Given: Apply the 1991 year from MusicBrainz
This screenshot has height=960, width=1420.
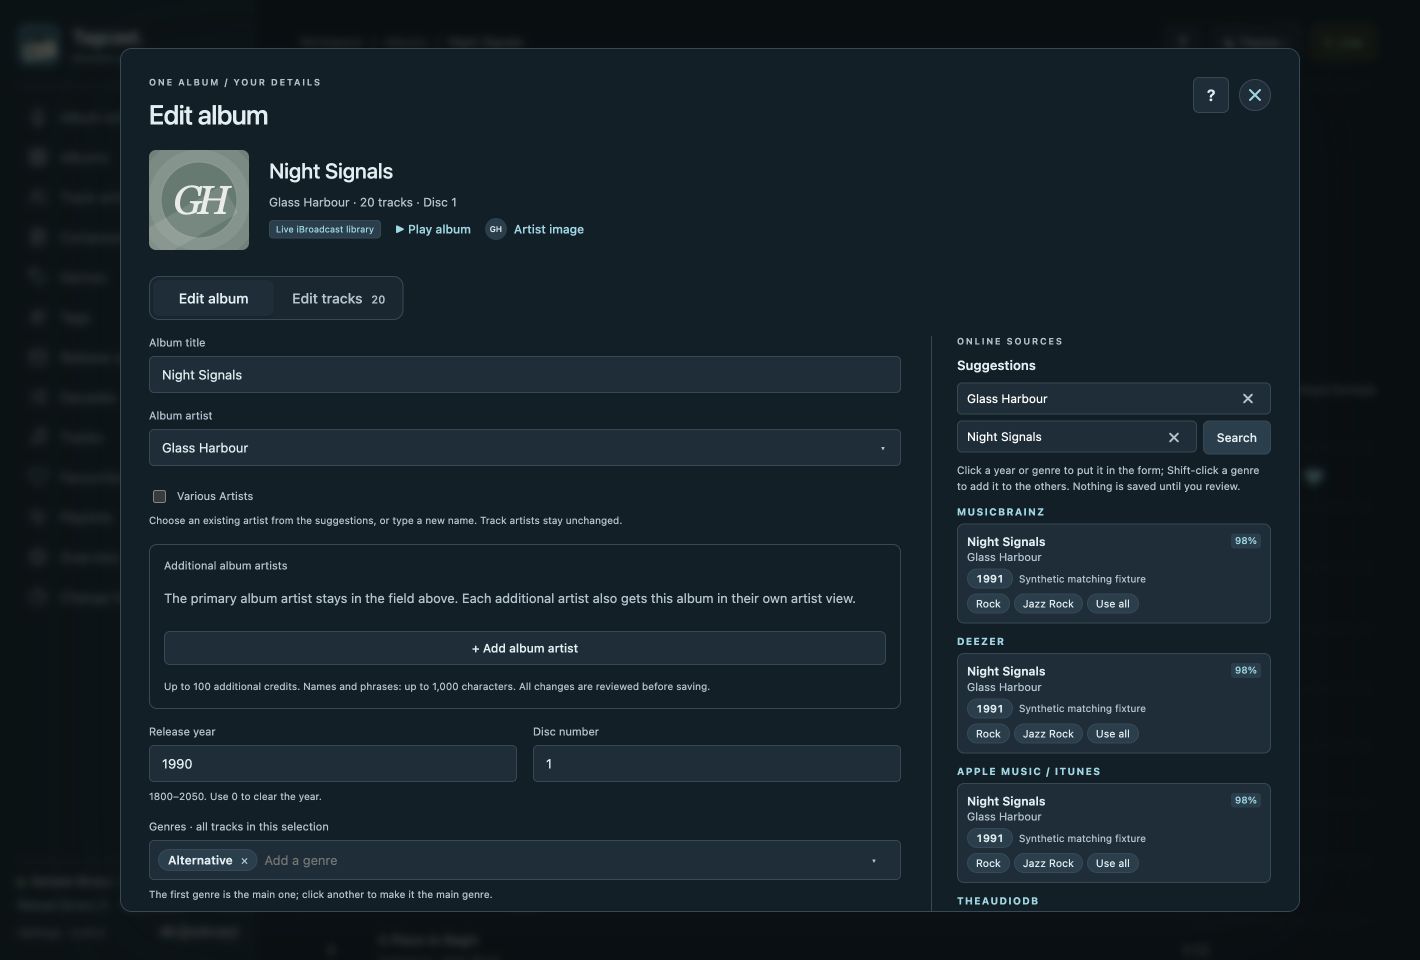Looking at the screenshot, I should click(990, 579).
